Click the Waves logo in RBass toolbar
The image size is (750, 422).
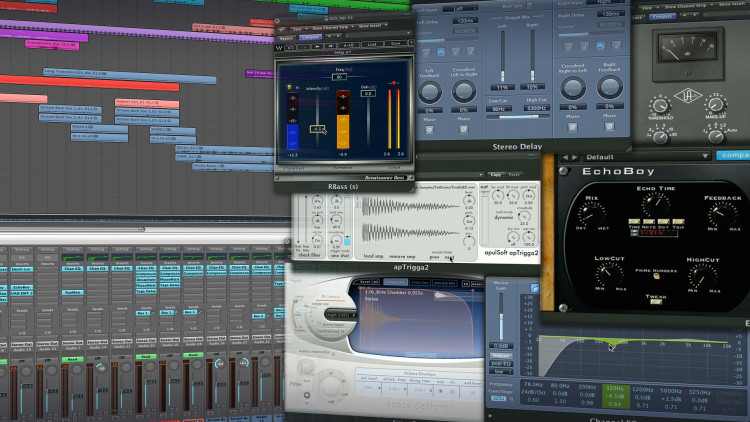279,48
